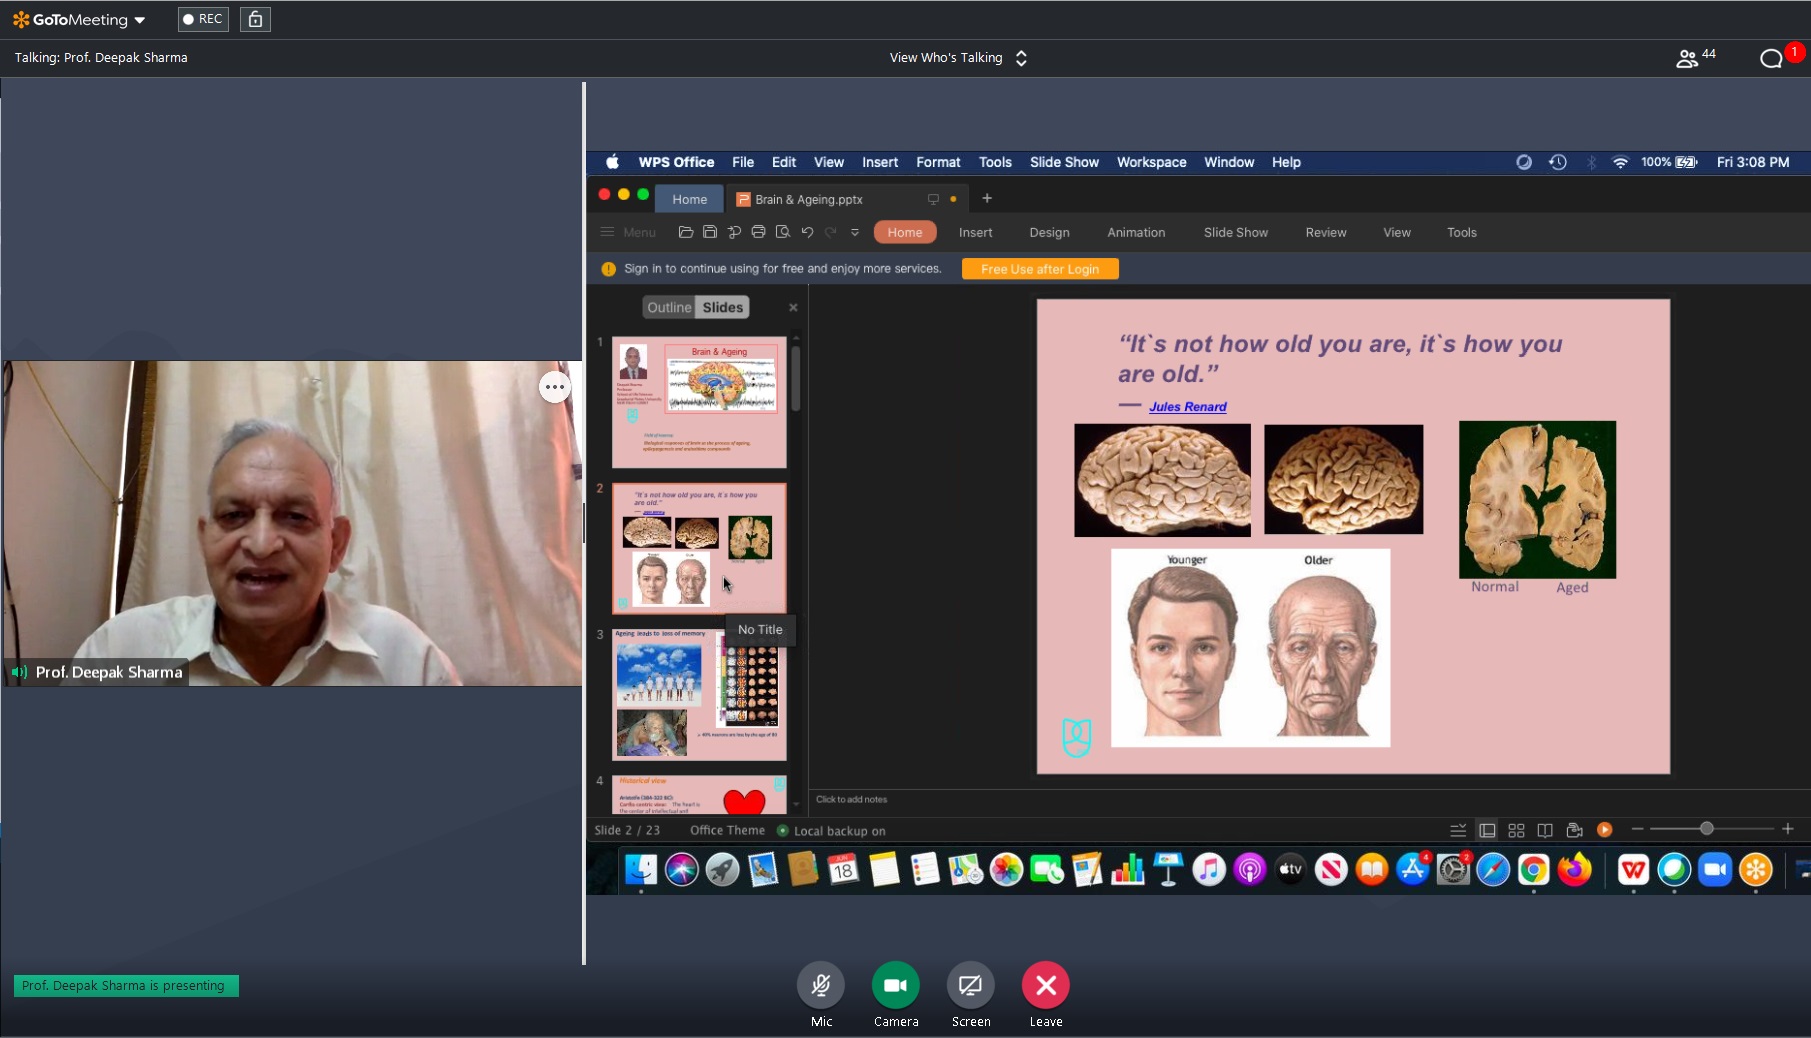
Task: Open the attendees list icon showing 44
Action: [1695, 58]
